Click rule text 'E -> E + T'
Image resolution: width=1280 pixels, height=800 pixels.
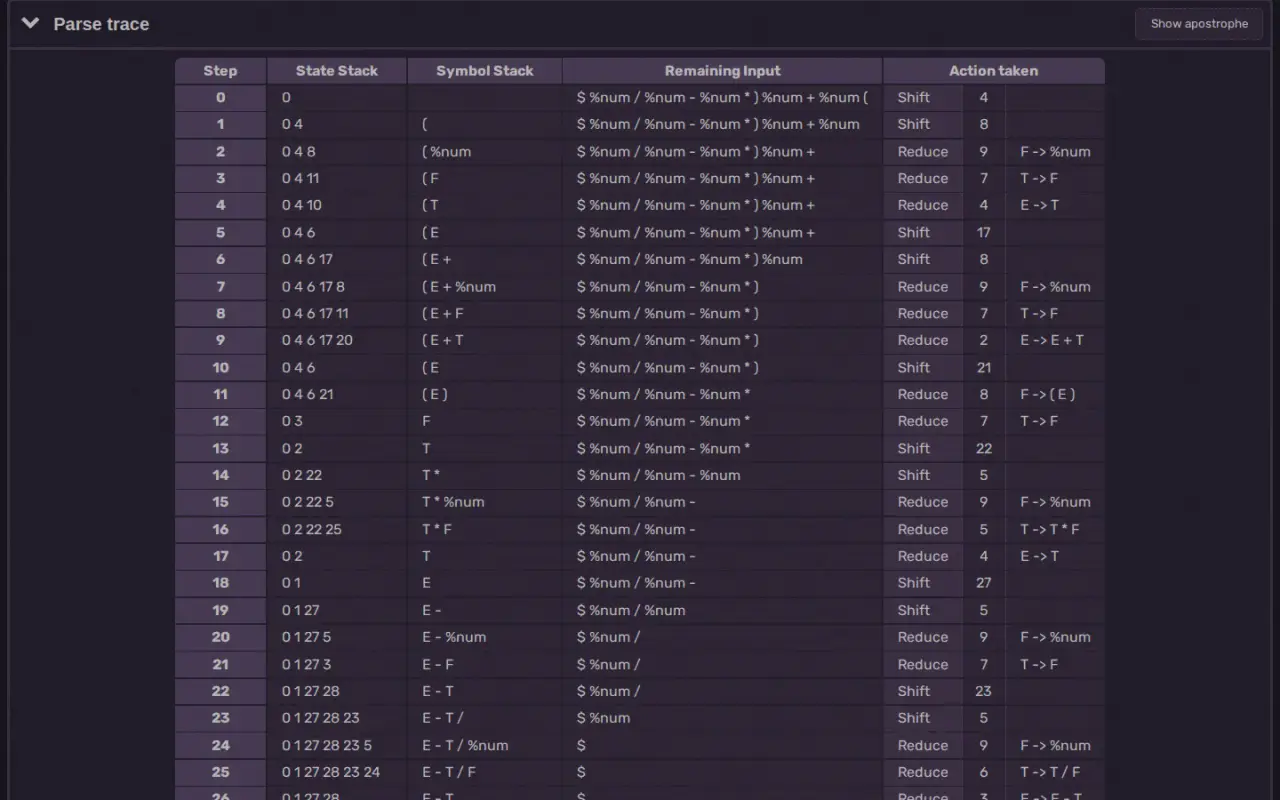pyautogui.click(x=1052, y=340)
